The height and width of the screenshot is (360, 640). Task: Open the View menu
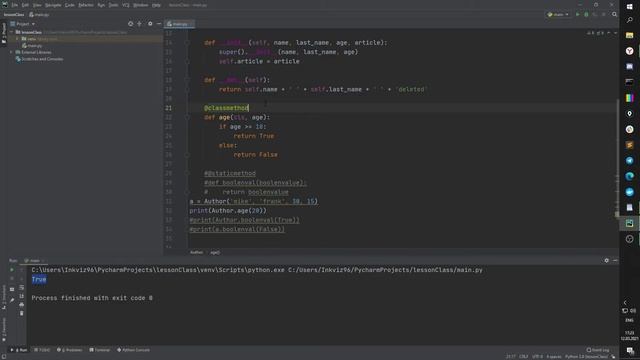[37, 5]
